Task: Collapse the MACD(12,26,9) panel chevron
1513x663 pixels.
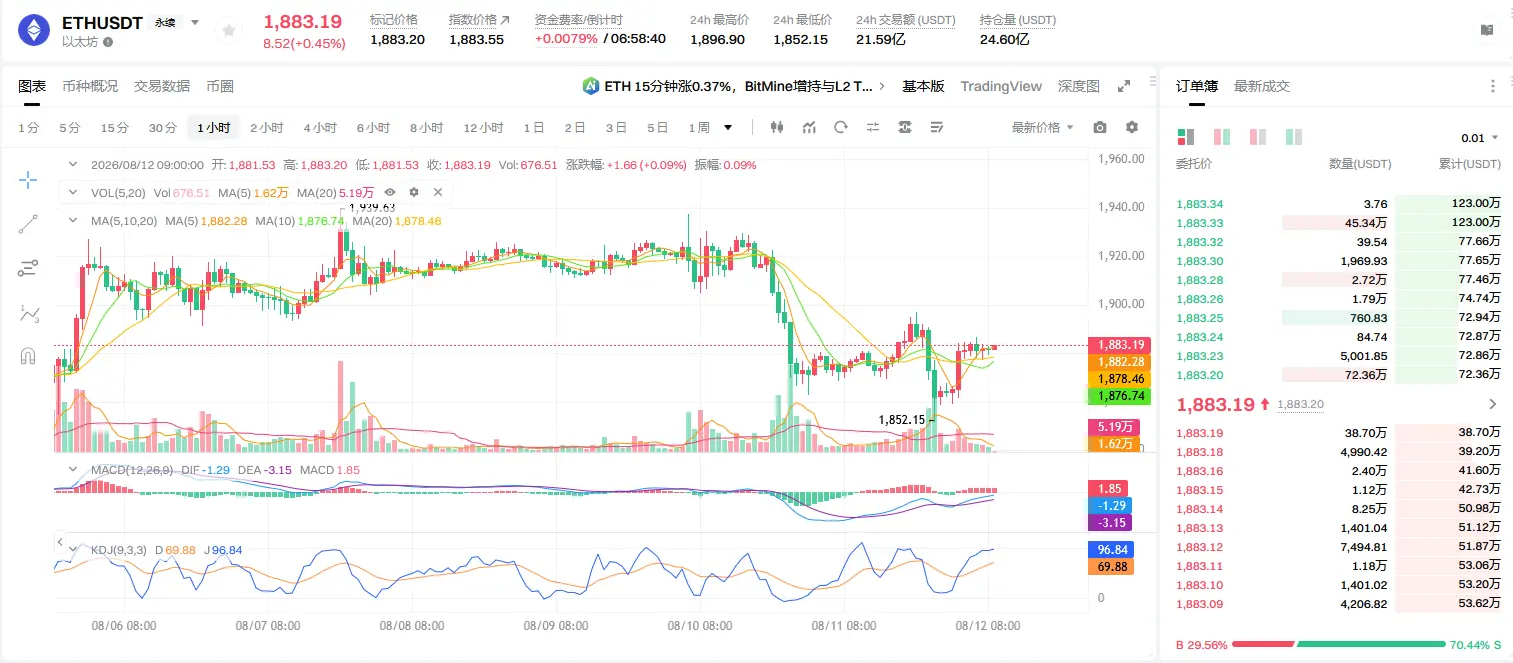Action: point(71,469)
